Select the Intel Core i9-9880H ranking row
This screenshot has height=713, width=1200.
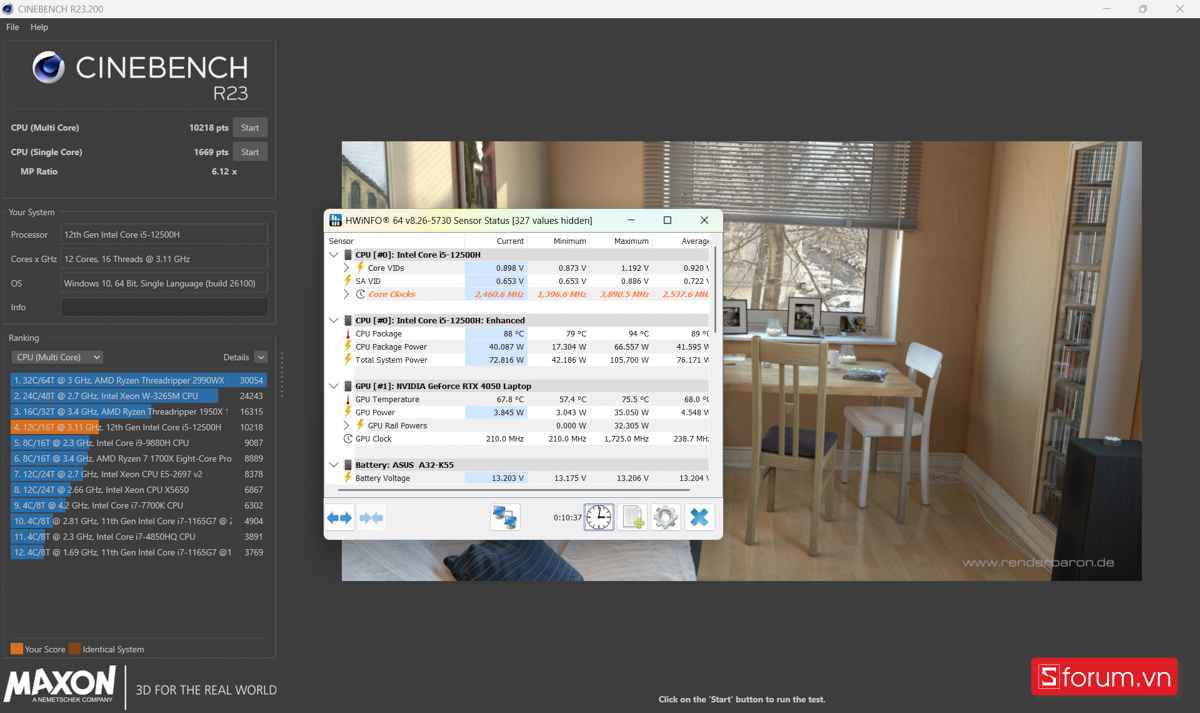point(138,443)
